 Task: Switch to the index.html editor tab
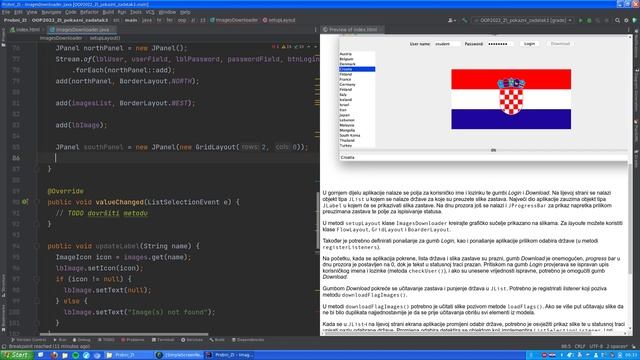(25, 29)
